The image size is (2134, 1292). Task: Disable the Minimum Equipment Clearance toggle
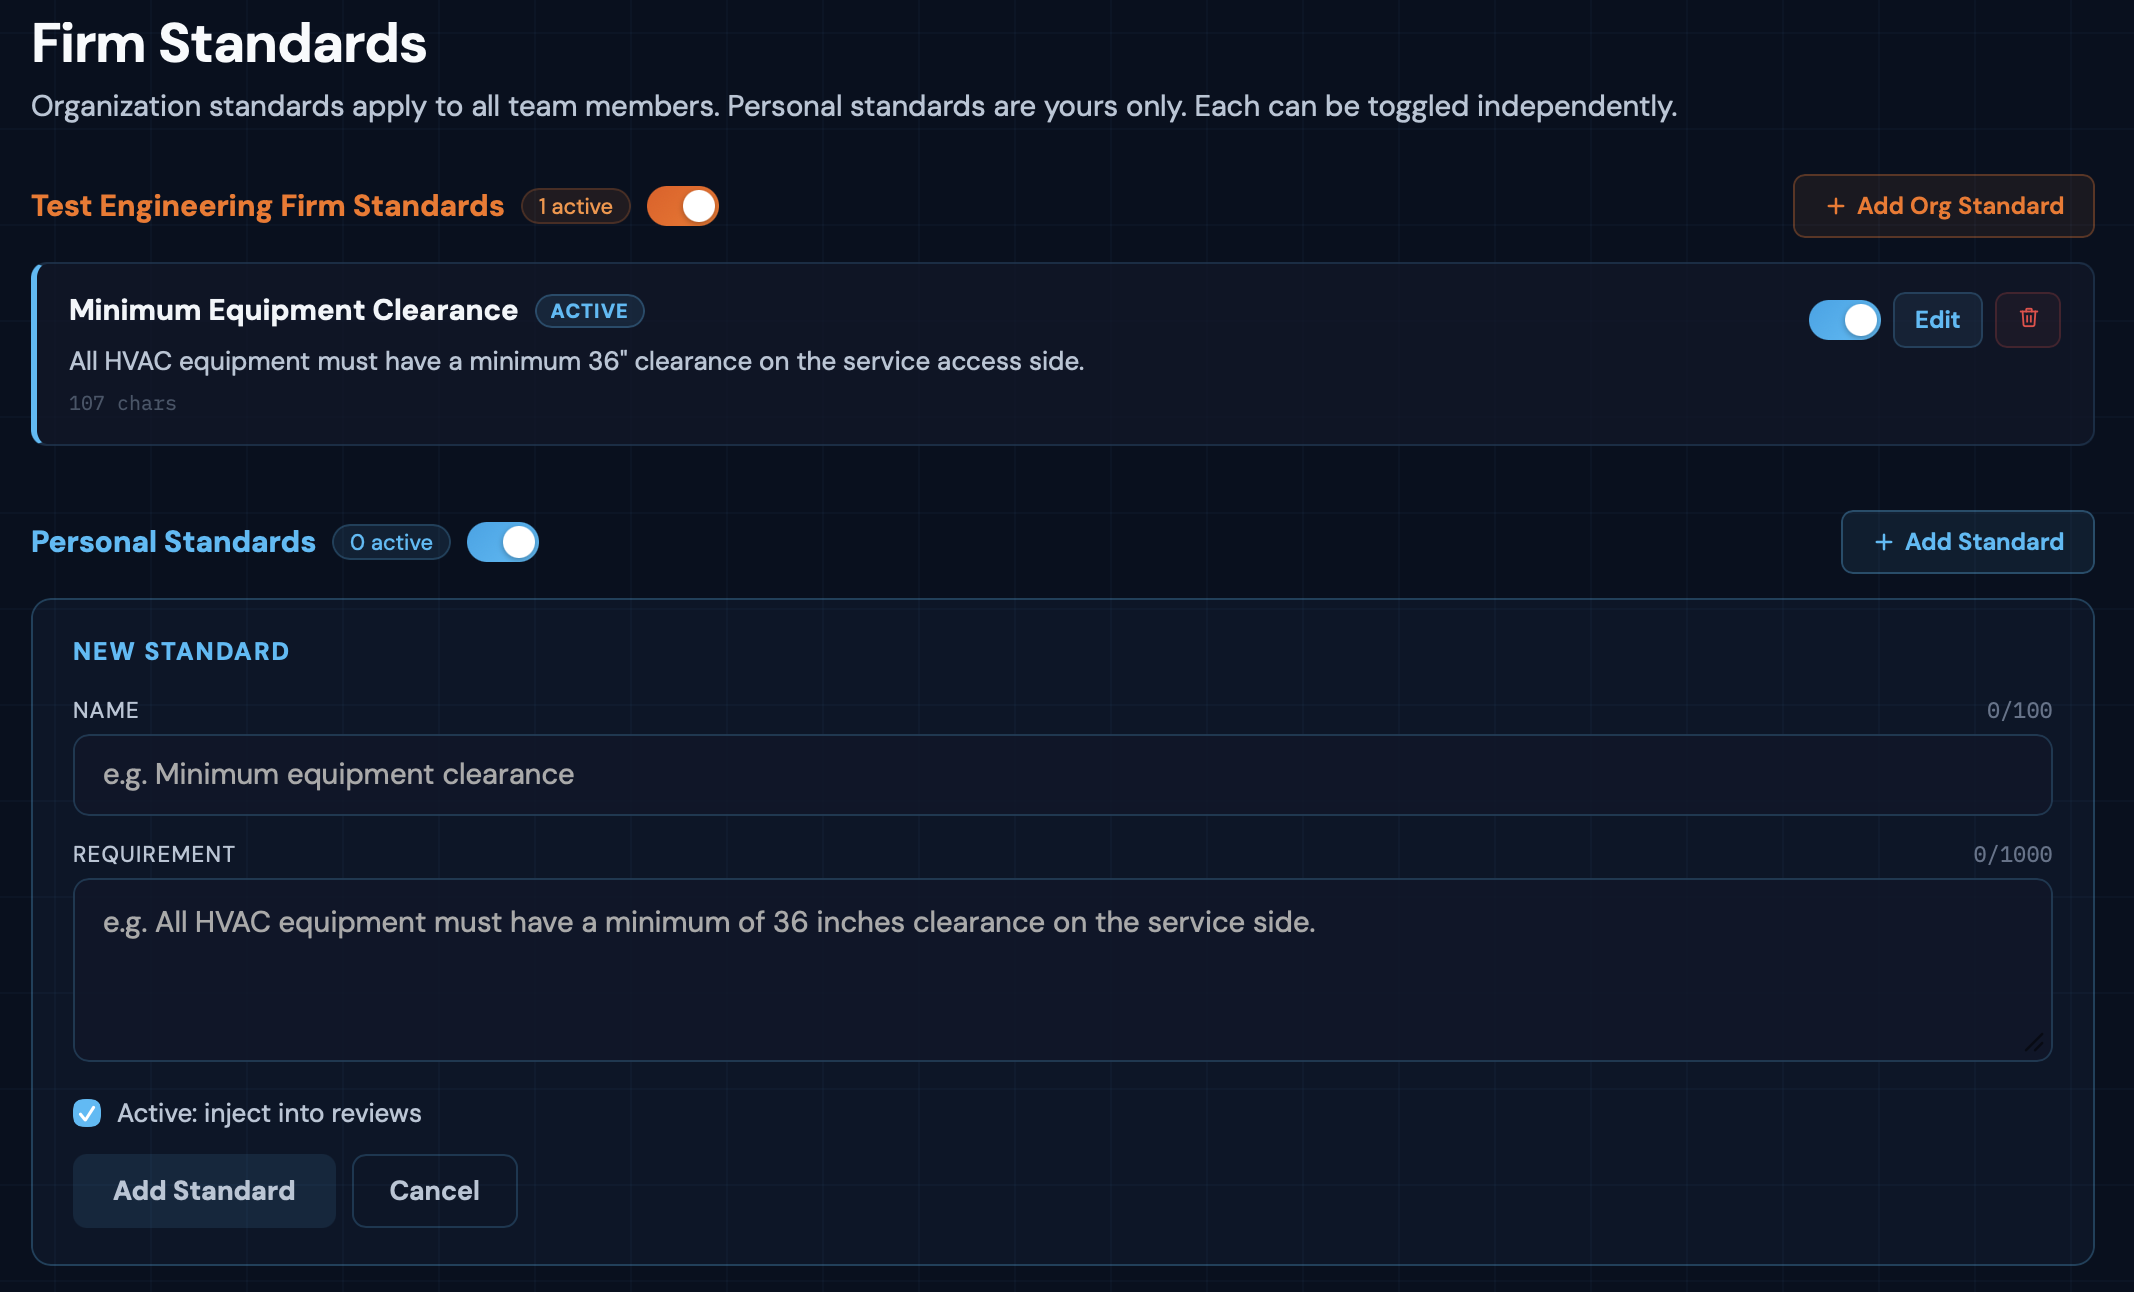(x=1844, y=320)
